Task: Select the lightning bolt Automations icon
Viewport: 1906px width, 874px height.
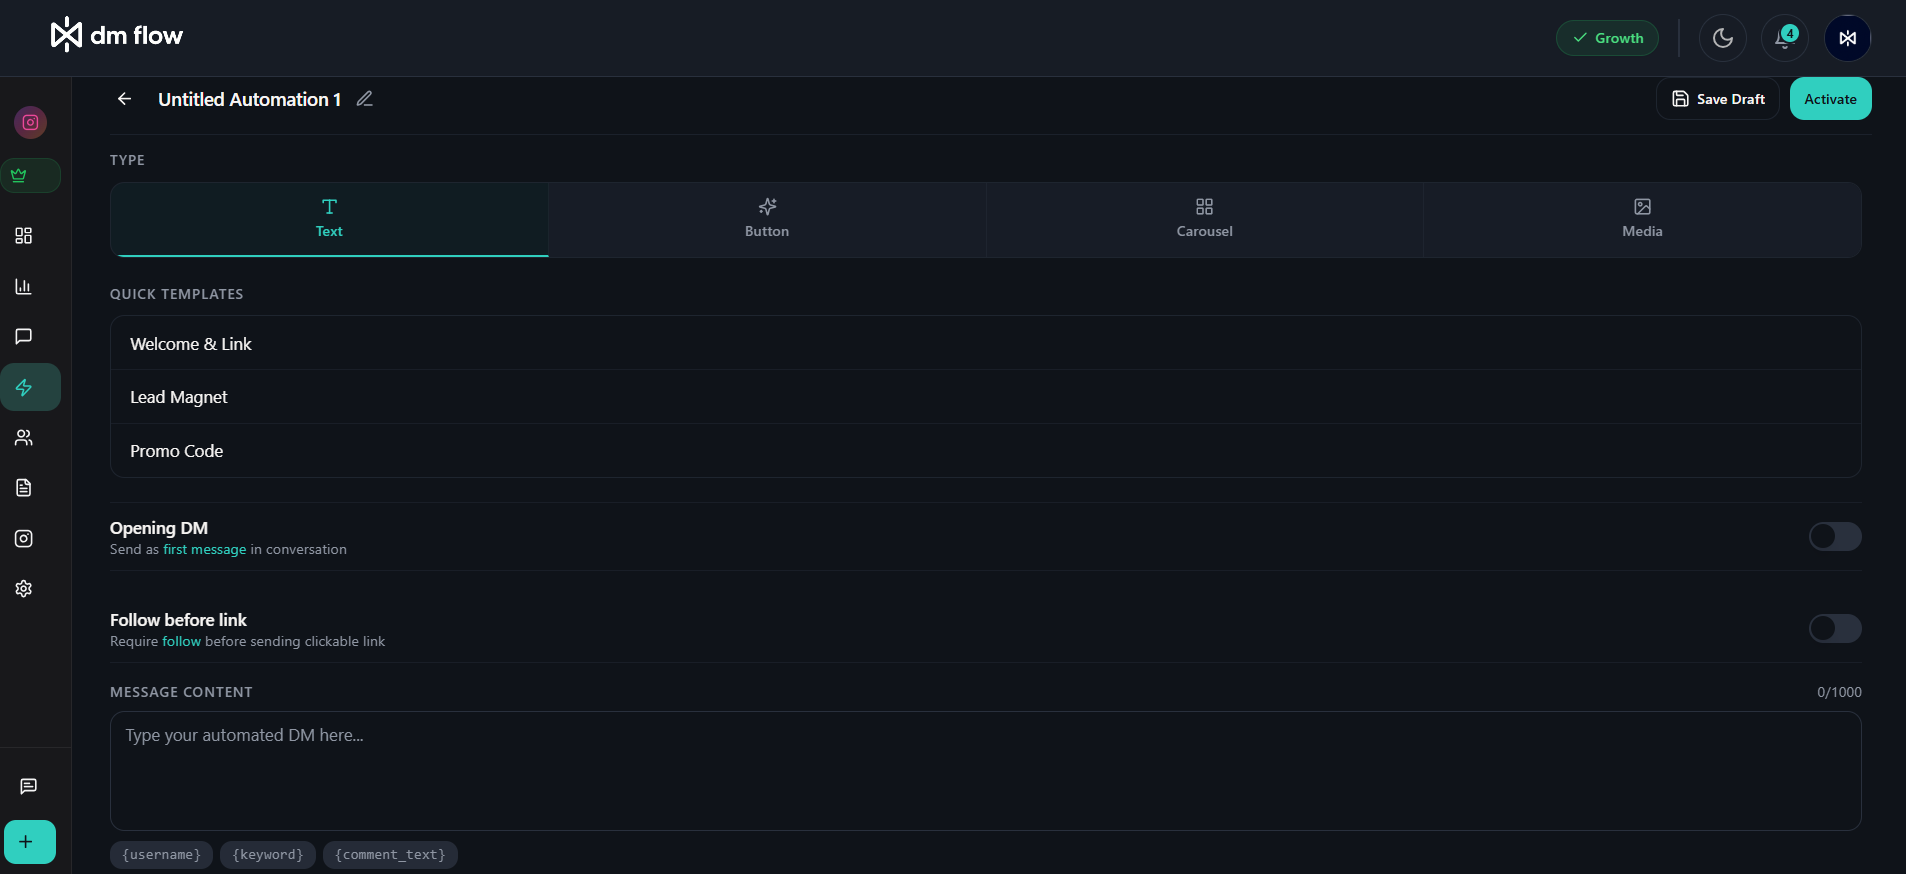Action: (29, 387)
